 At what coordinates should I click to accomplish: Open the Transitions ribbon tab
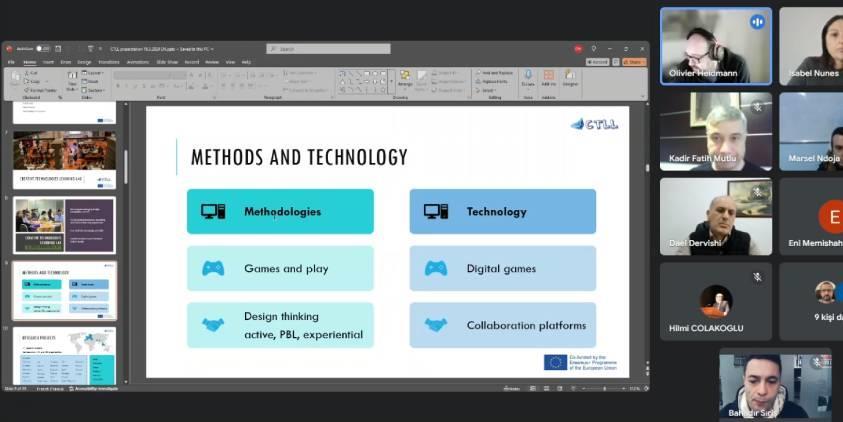tap(108, 62)
